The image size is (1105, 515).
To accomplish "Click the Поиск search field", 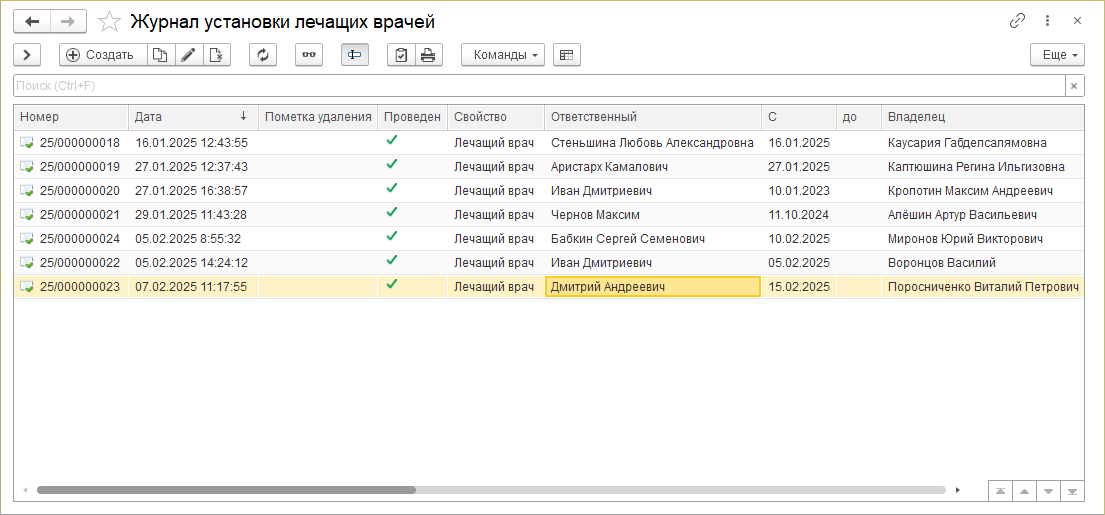I will pos(538,86).
